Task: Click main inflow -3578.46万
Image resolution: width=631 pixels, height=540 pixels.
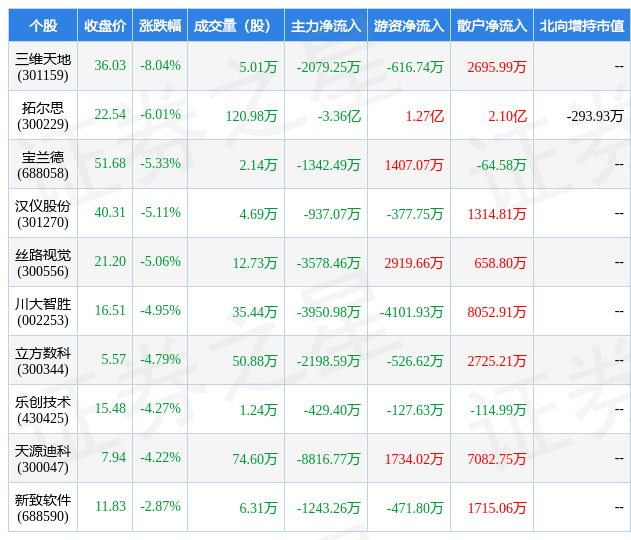Action: click(x=328, y=263)
